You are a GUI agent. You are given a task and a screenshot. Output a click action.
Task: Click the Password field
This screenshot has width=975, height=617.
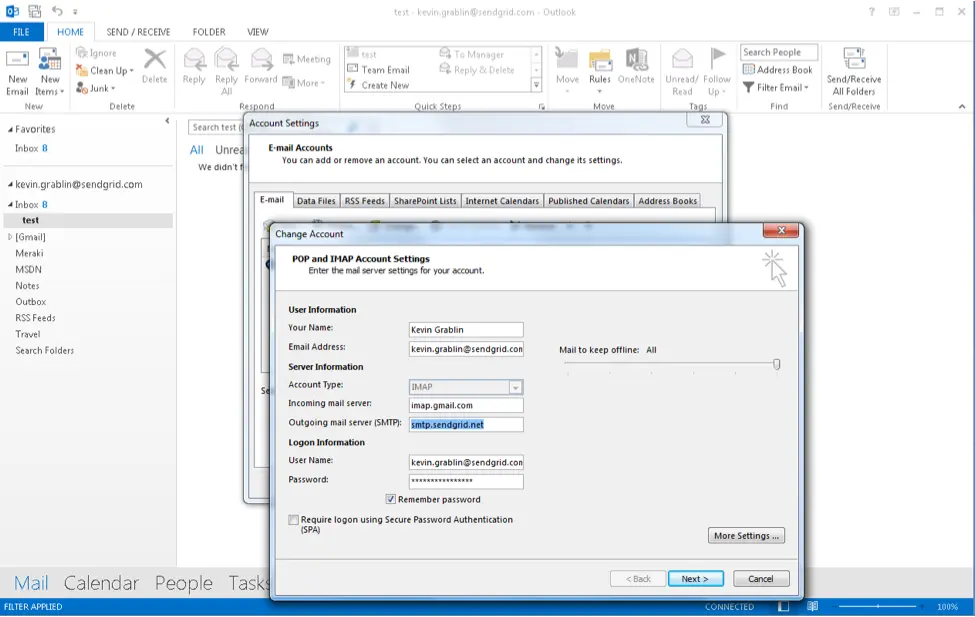pos(466,481)
